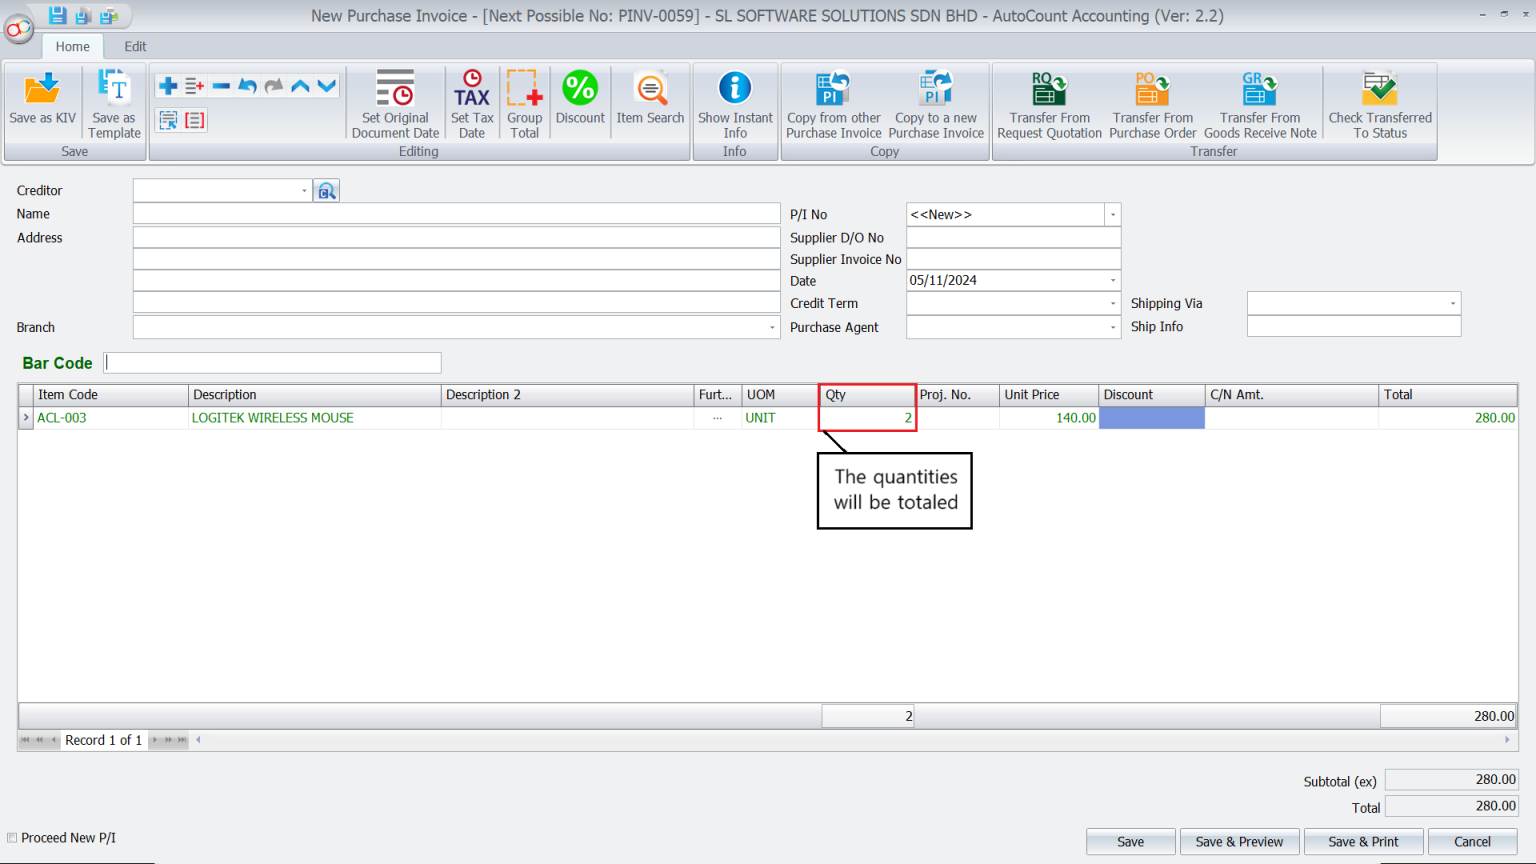
Task: Switch to the Edit tab
Action: (134, 46)
